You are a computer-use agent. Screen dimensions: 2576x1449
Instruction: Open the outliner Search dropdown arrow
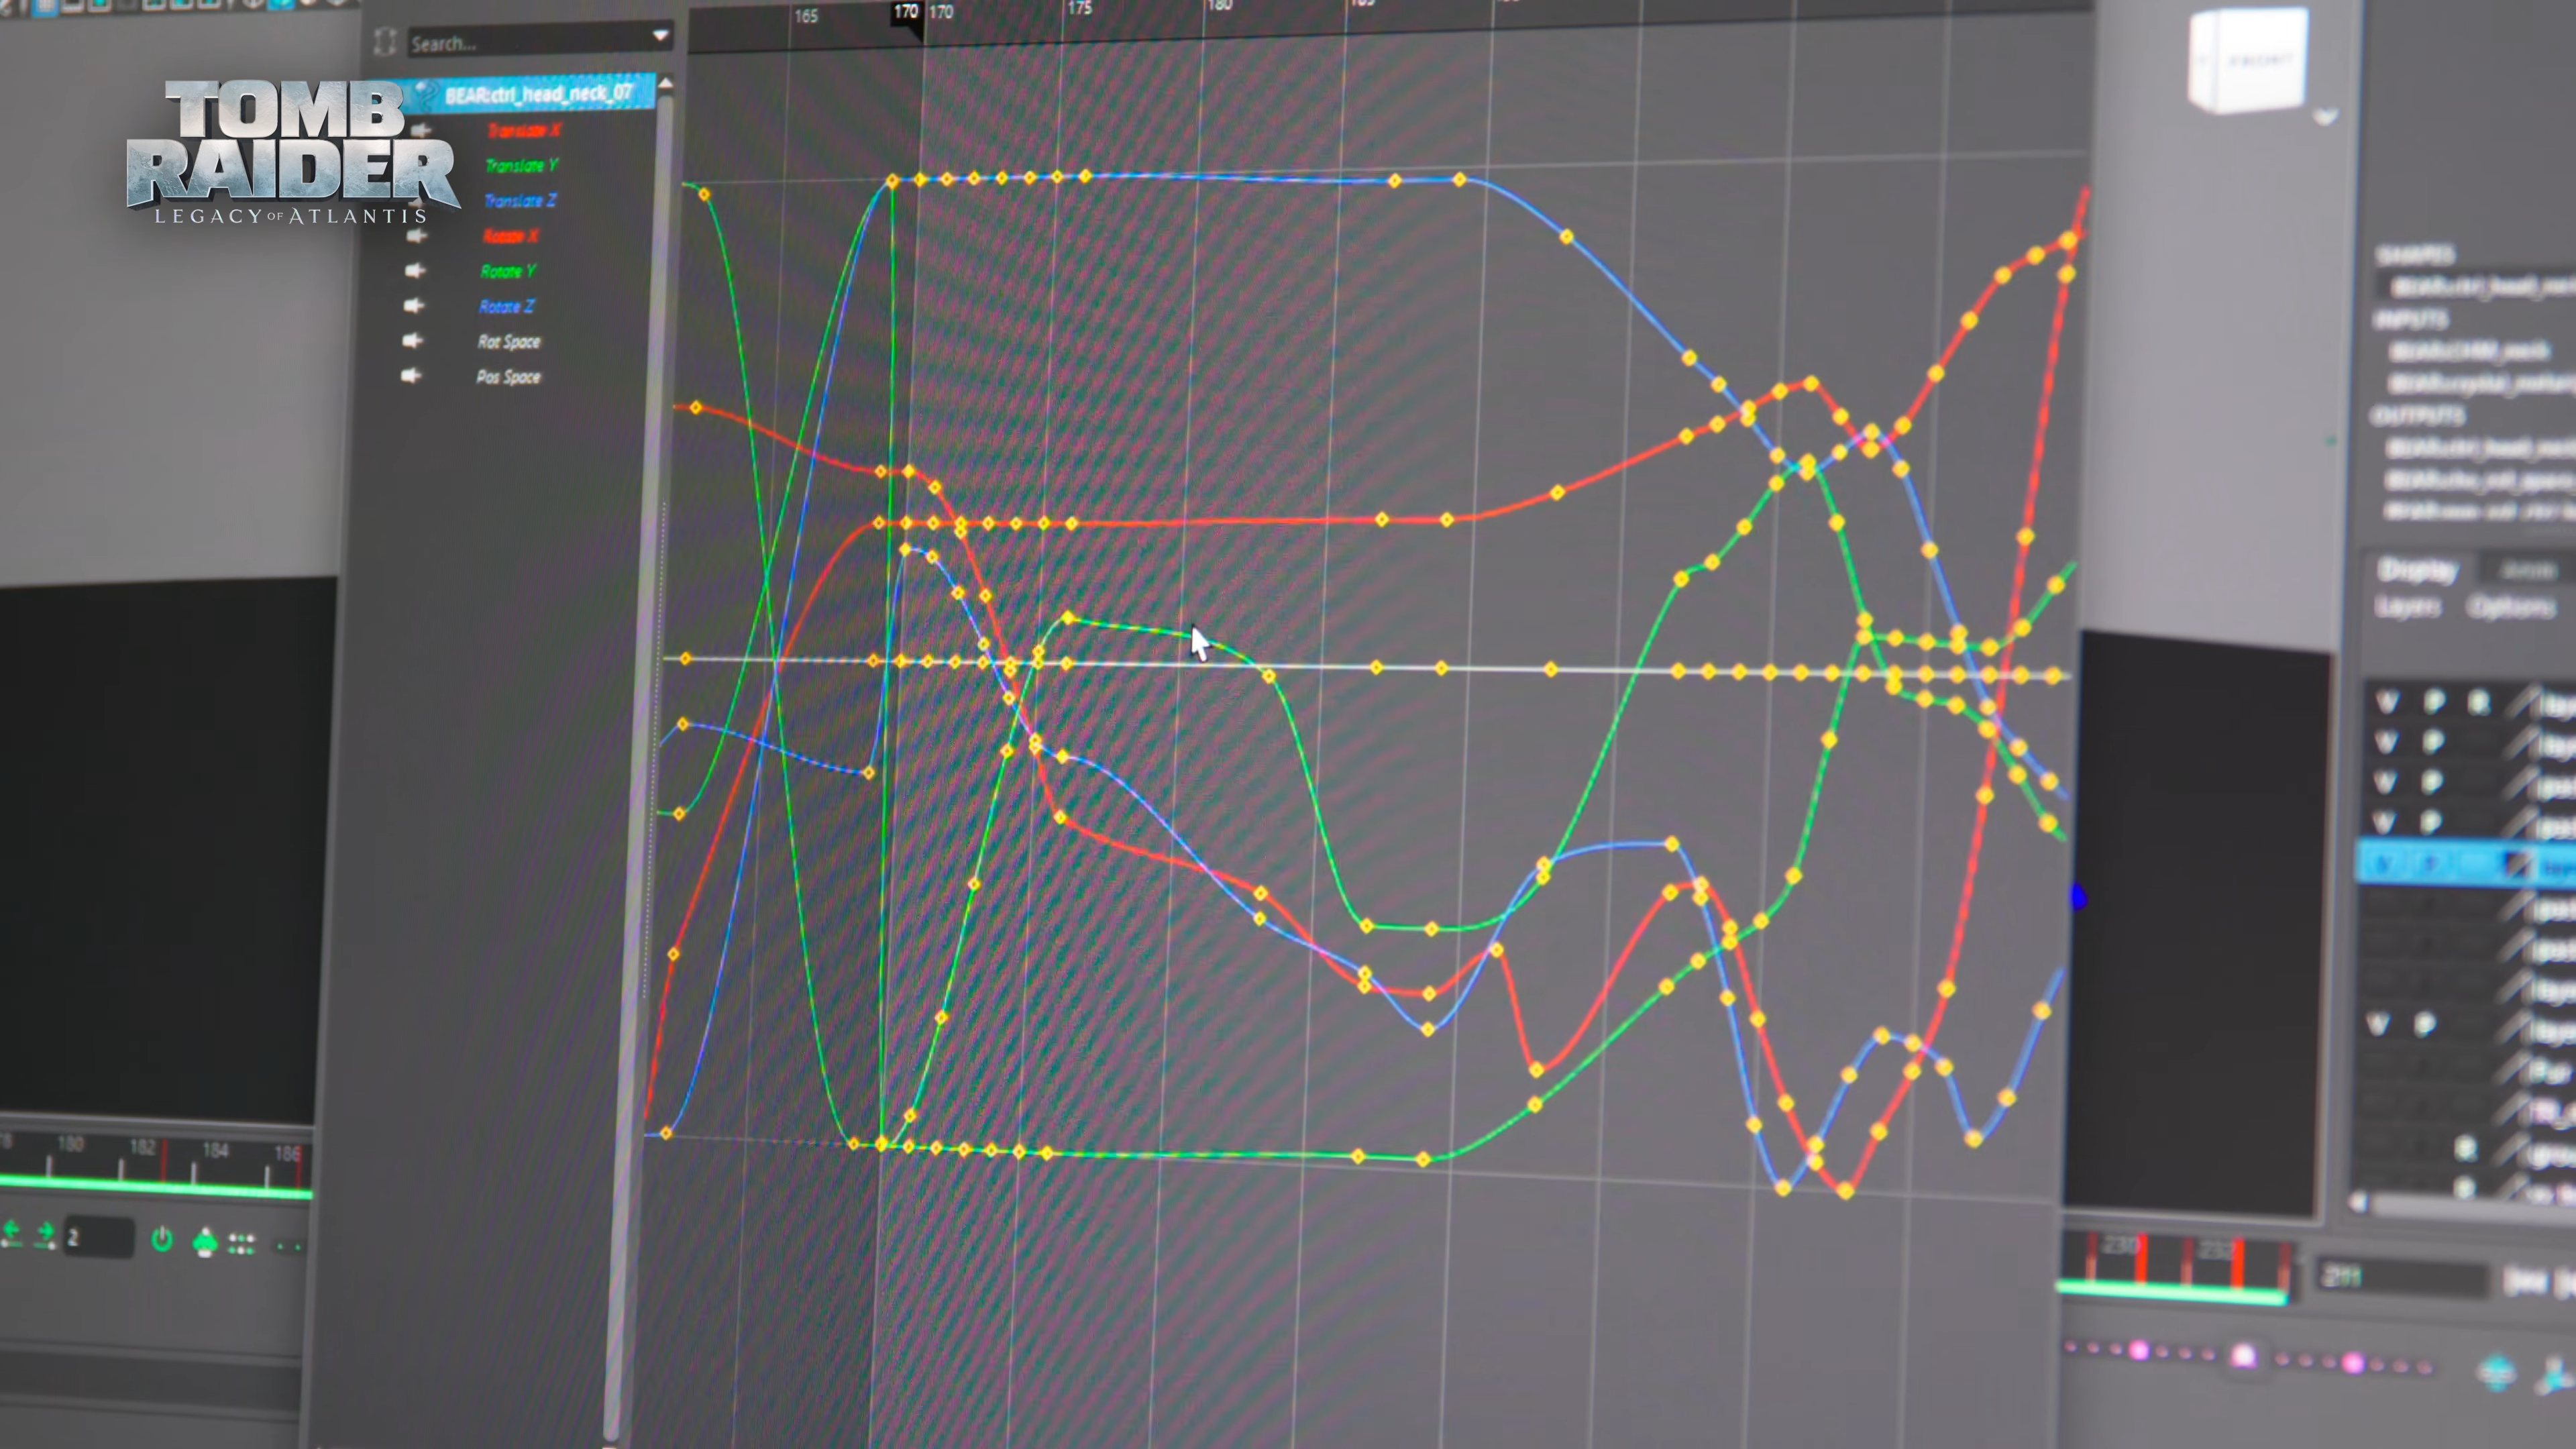pyautogui.click(x=660, y=35)
